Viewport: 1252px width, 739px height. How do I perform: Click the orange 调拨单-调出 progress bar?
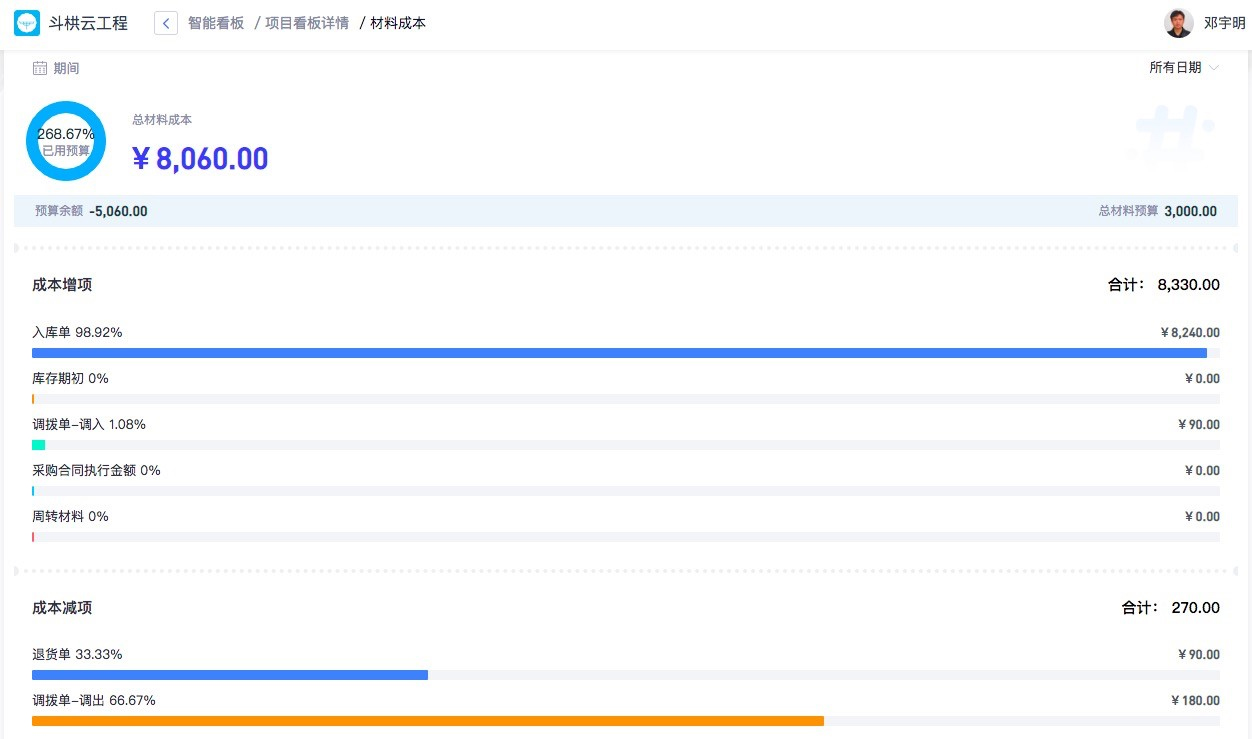(428, 721)
